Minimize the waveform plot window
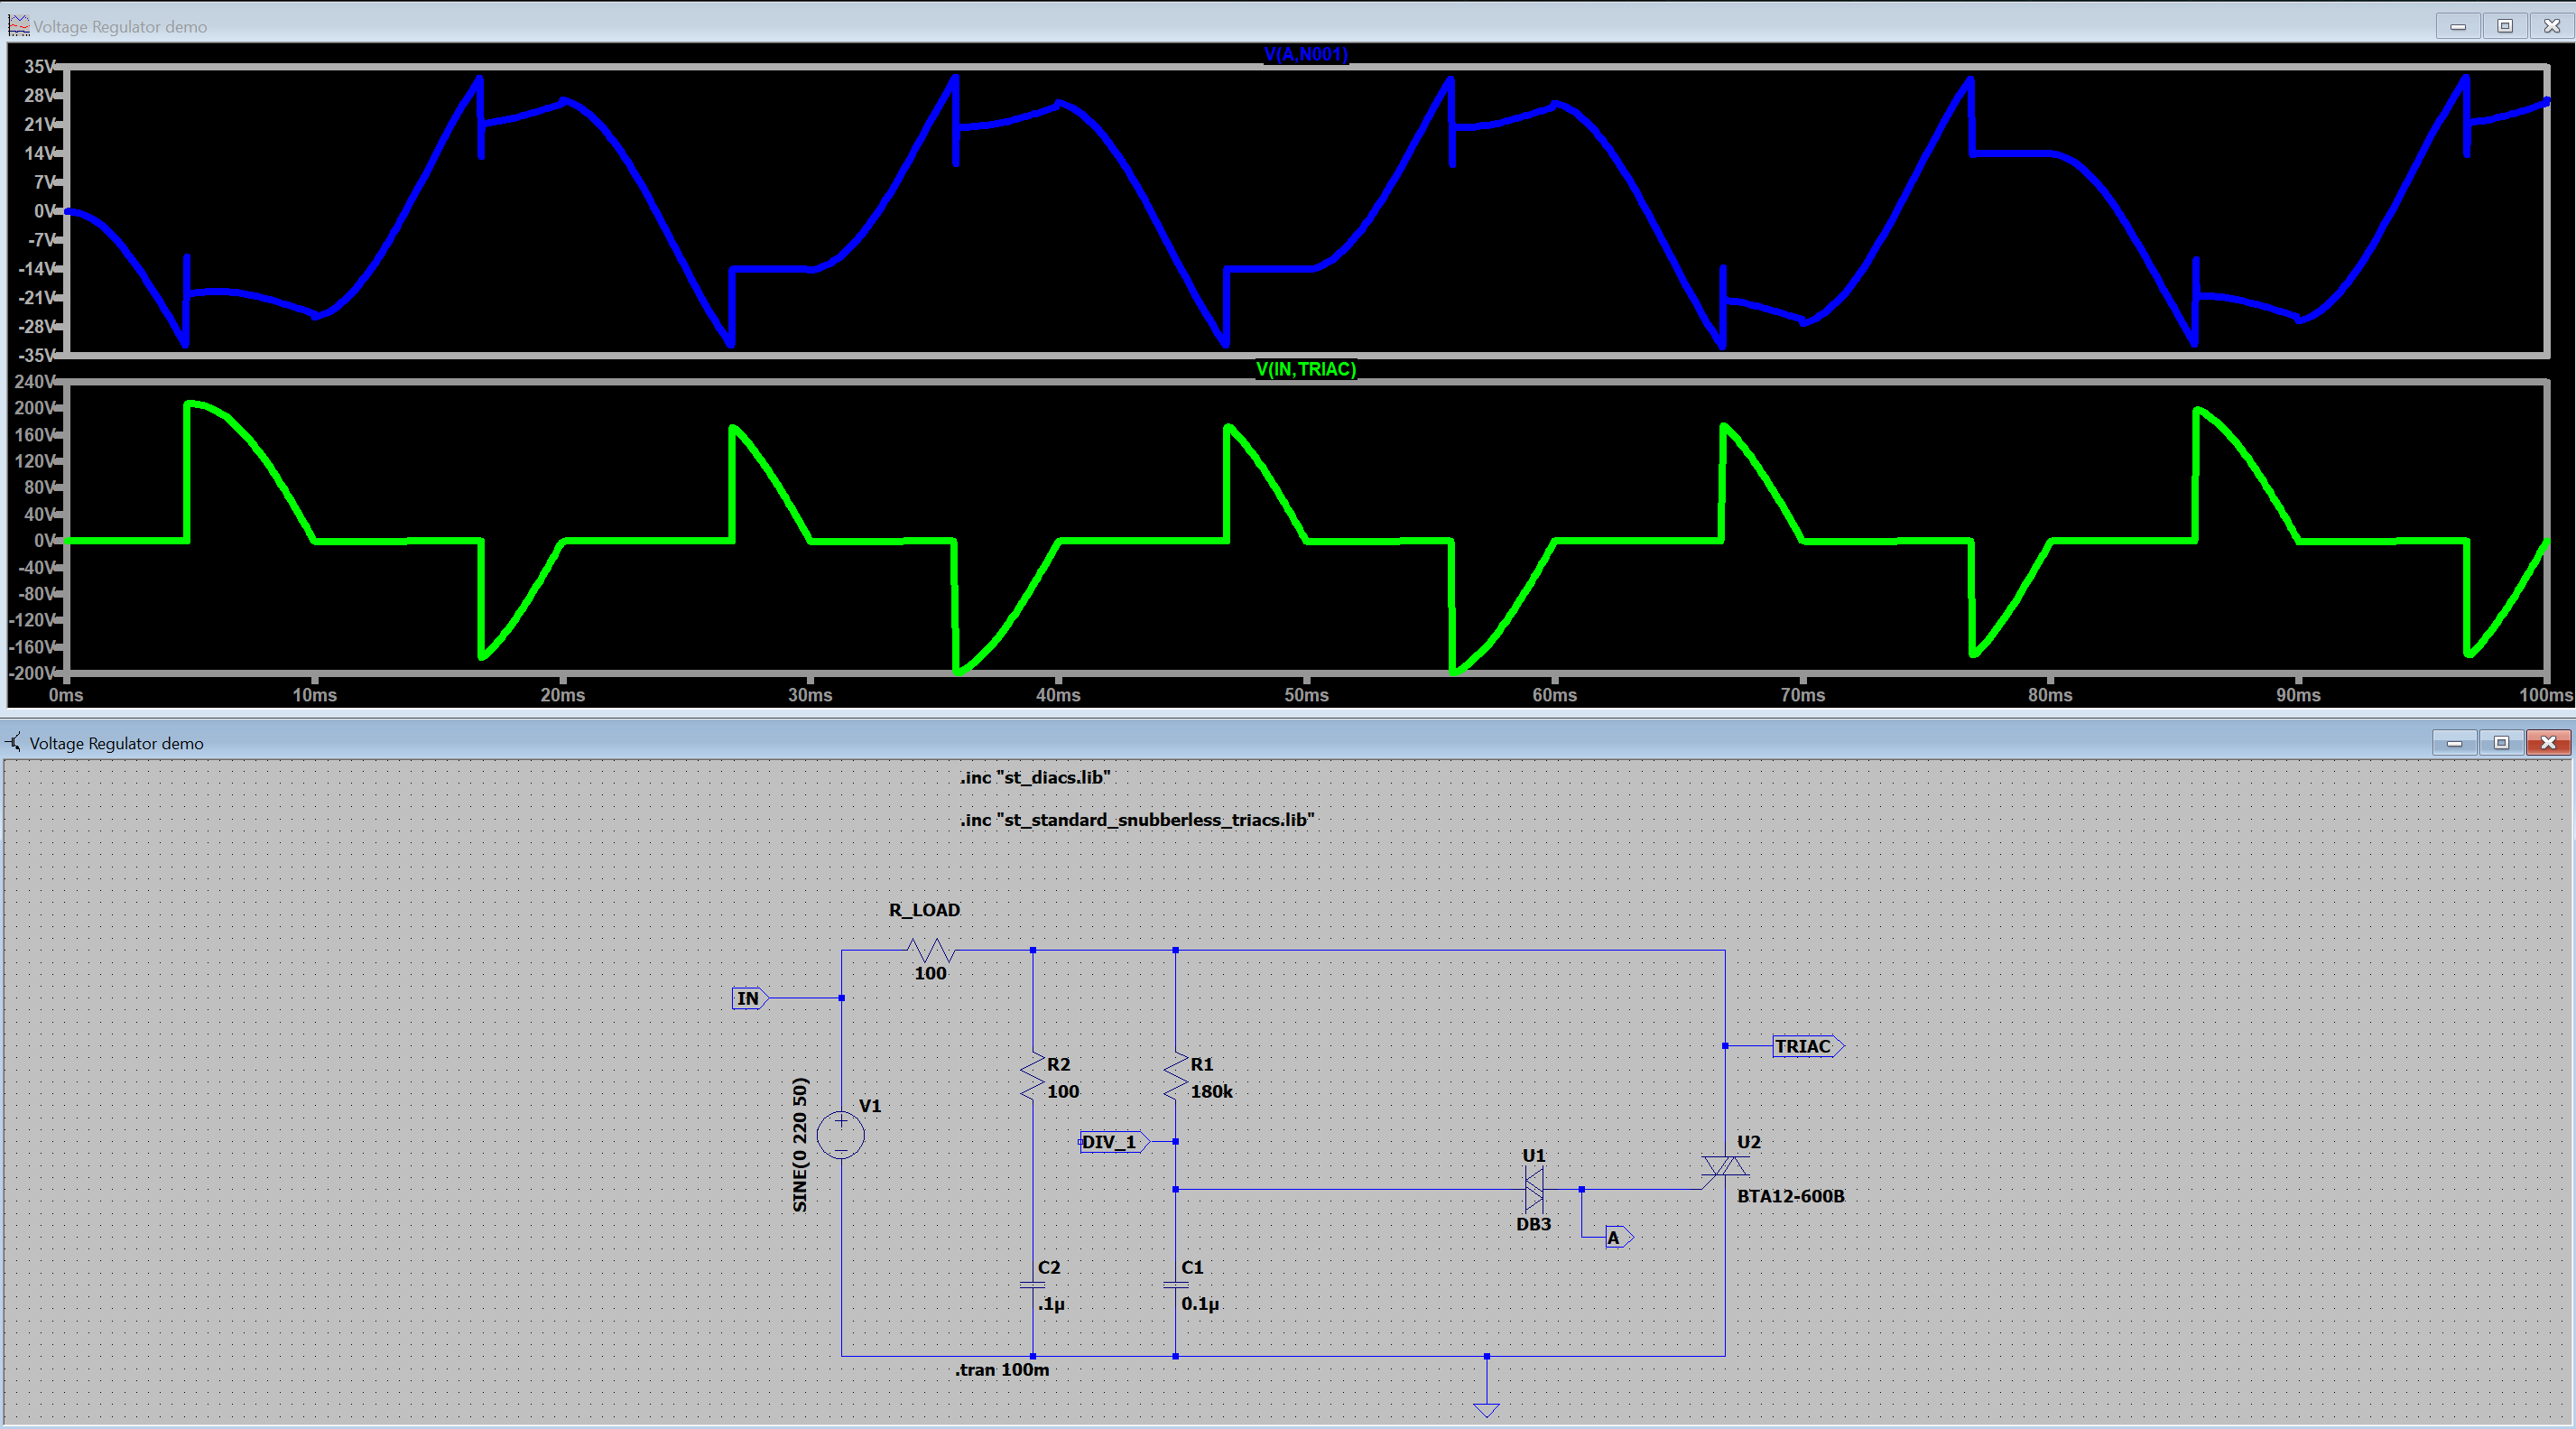 point(2457,26)
